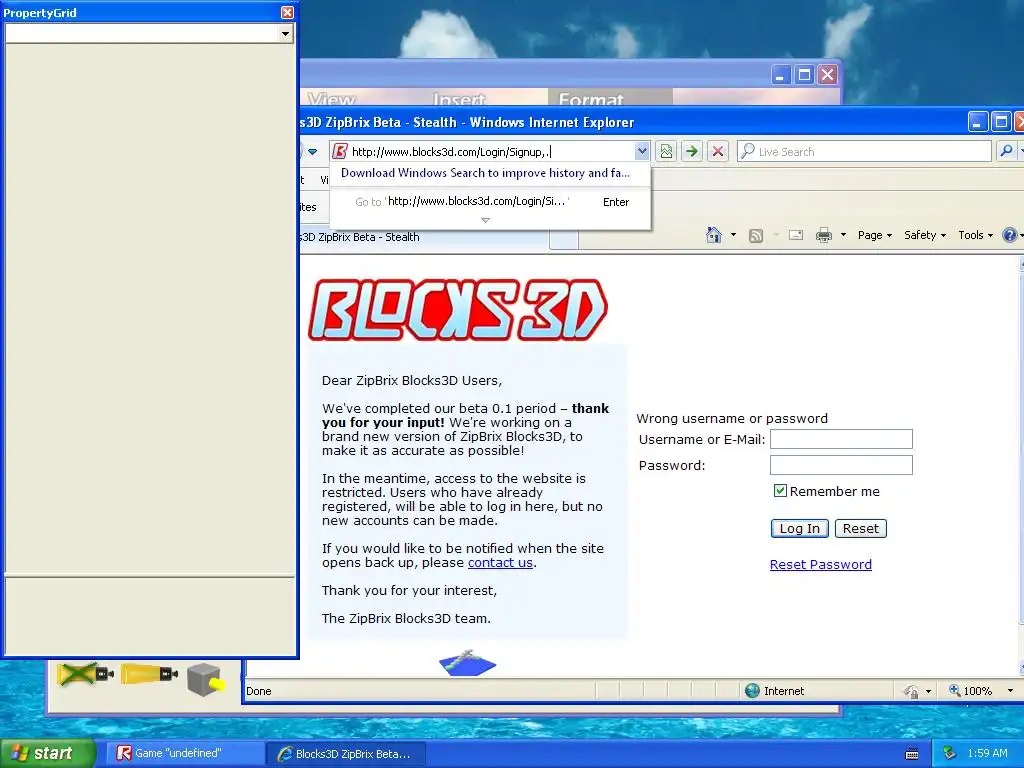This screenshot has width=1024, height=768.
Task: Click the Internet zone globe icon
Action: (x=752, y=690)
